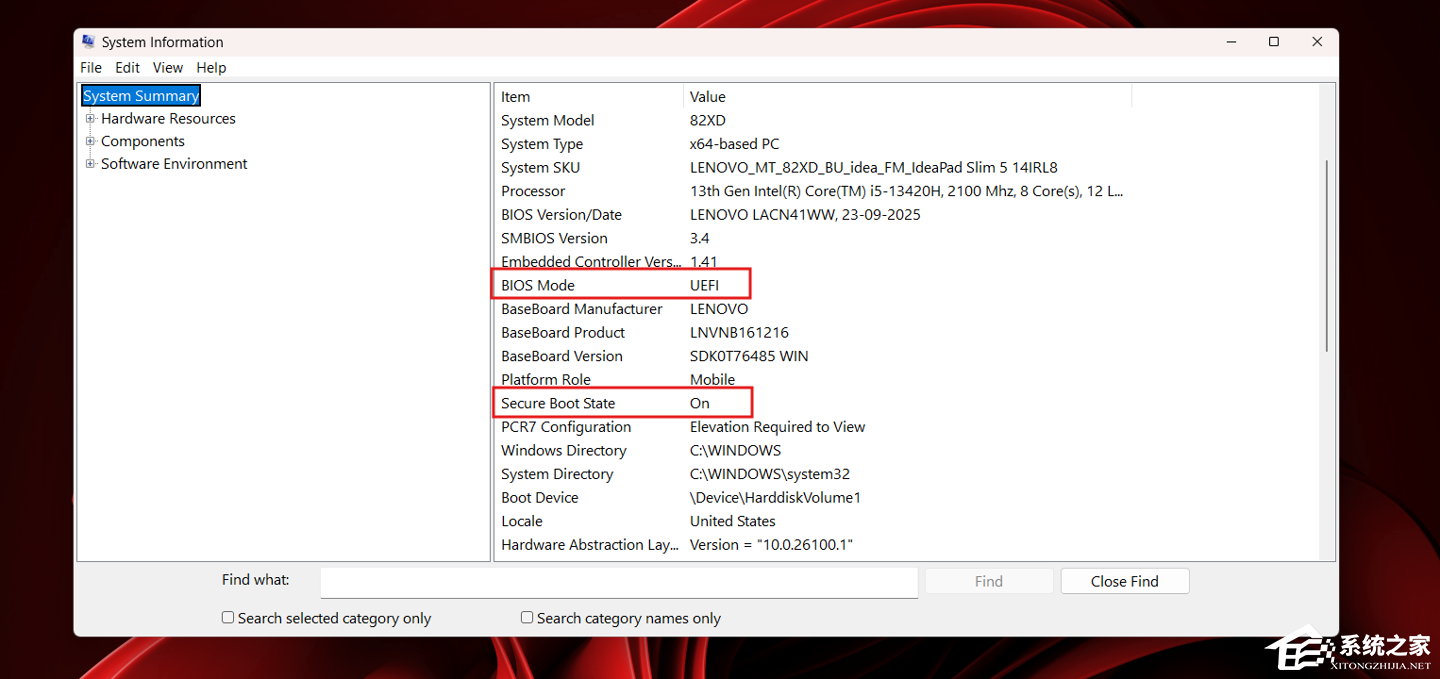Select the Boot Device row
1440x679 pixels.
[x=813, y=498]
